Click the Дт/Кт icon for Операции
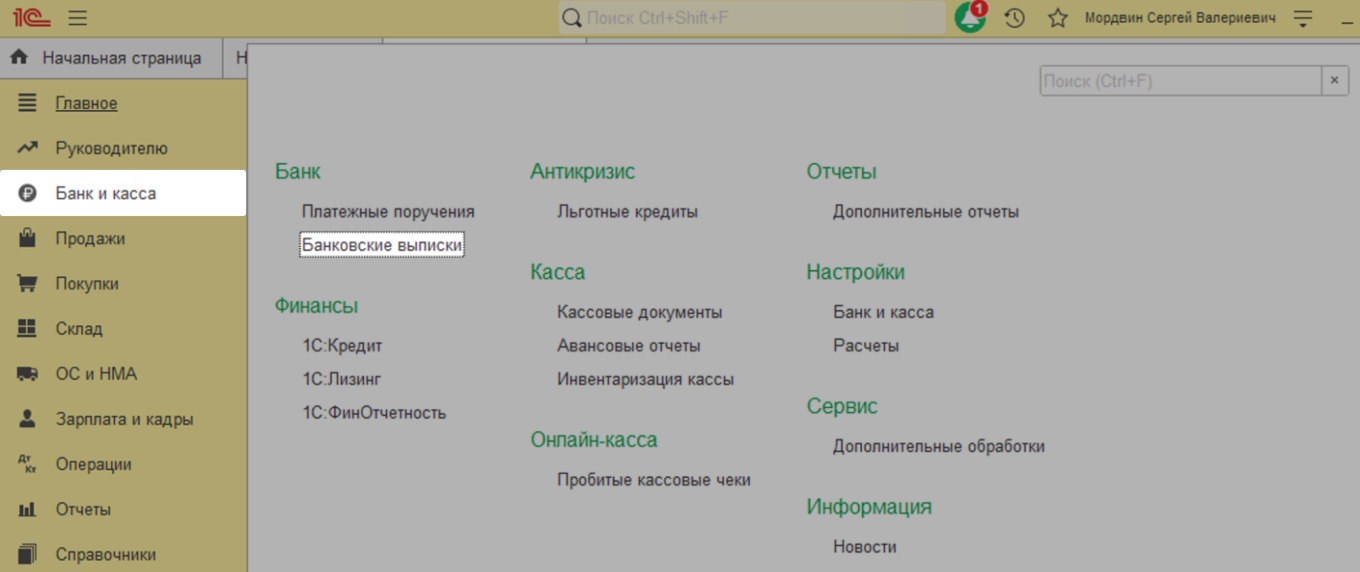 (x=27, y=464)
